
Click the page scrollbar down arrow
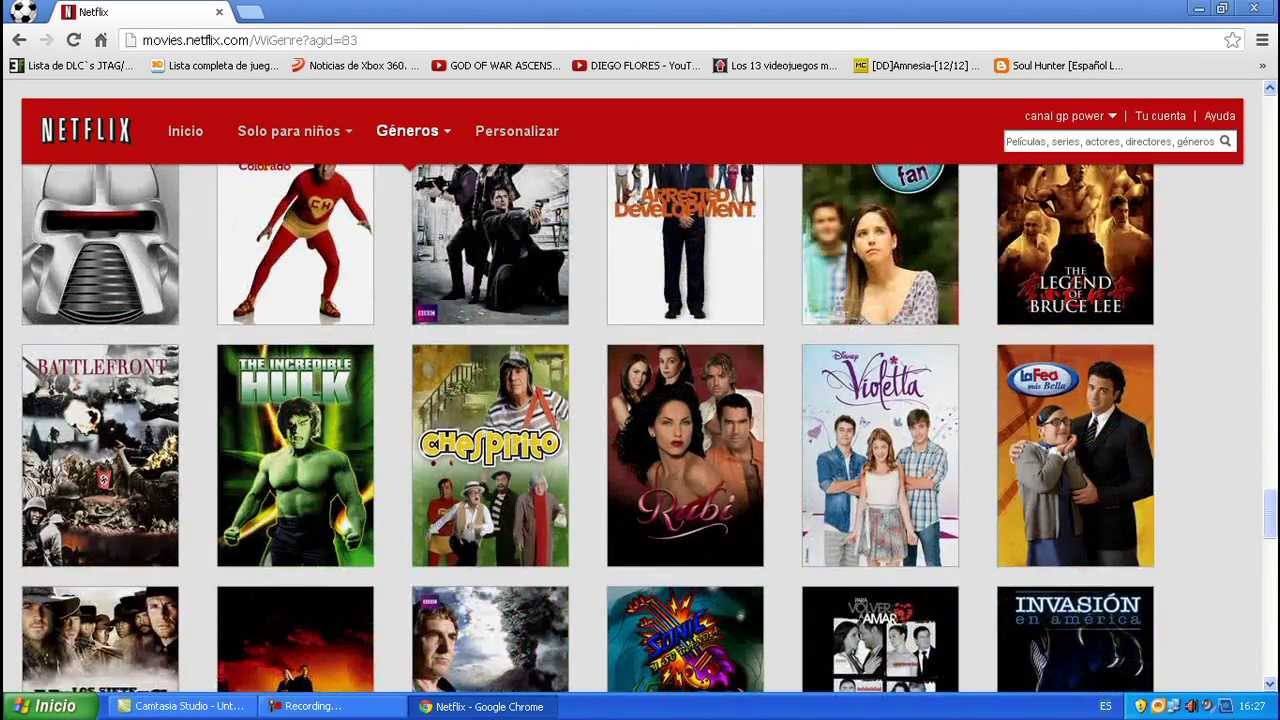(x=1270, y=685)
